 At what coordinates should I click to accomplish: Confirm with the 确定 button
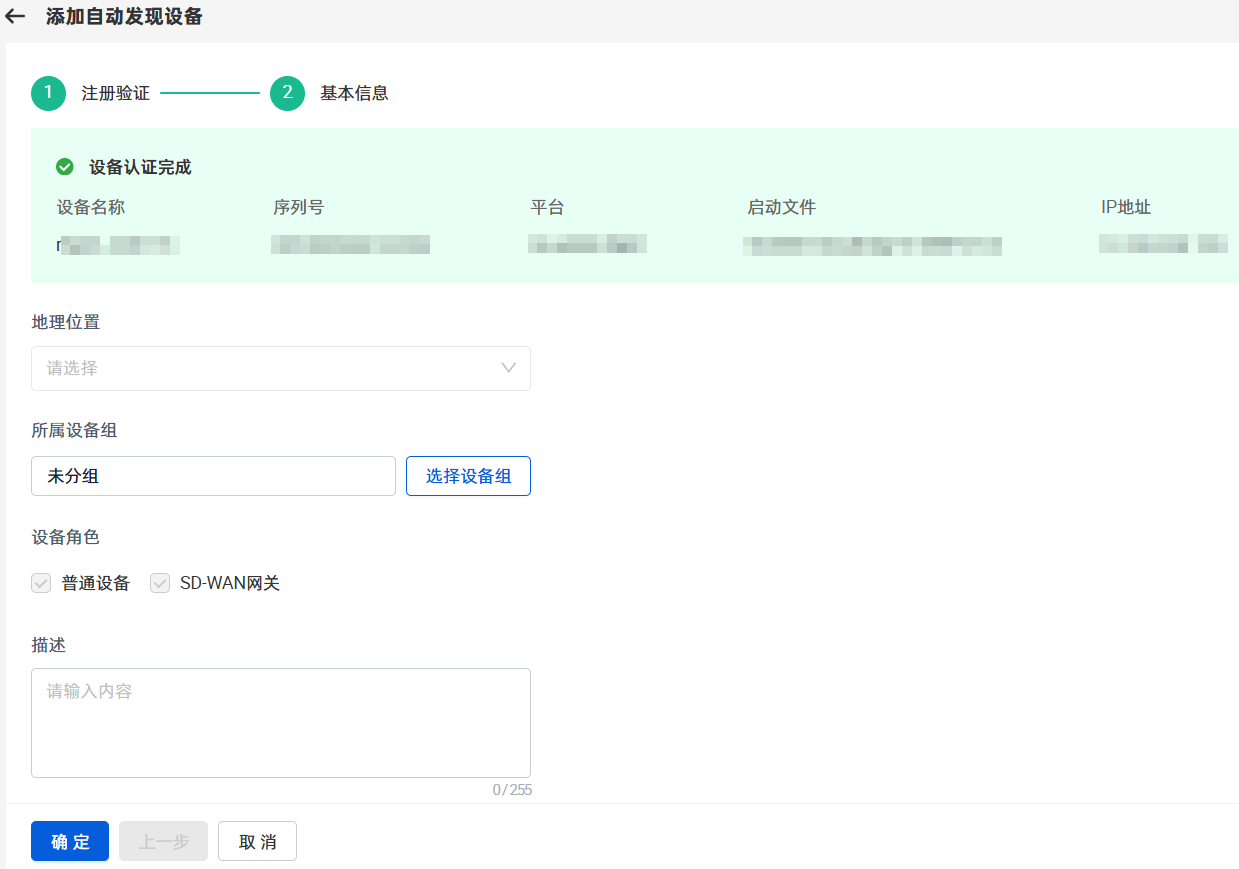point(70,841)
